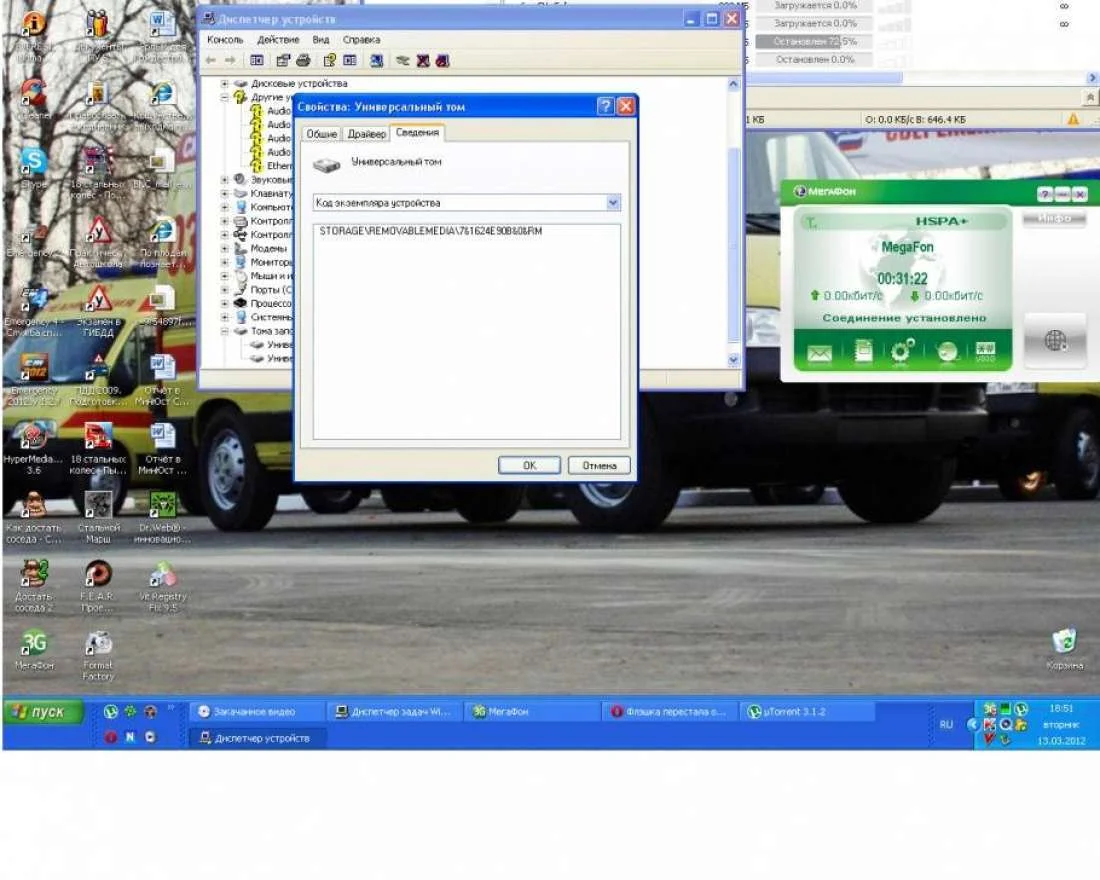Image resolution: width=1100 pixels, height=880 pixels.
Task: Select the Сведения tab
Action: click(x=417, y=133)
